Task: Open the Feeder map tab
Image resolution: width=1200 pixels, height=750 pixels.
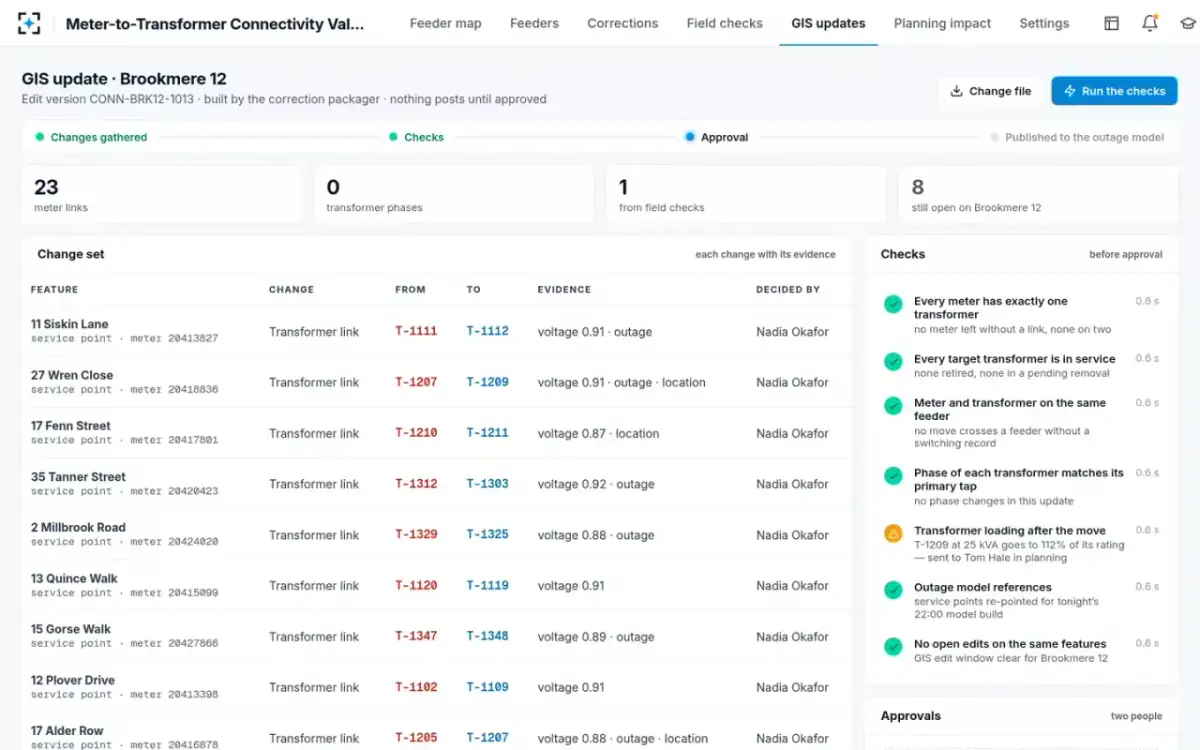Action: point(446,23)
